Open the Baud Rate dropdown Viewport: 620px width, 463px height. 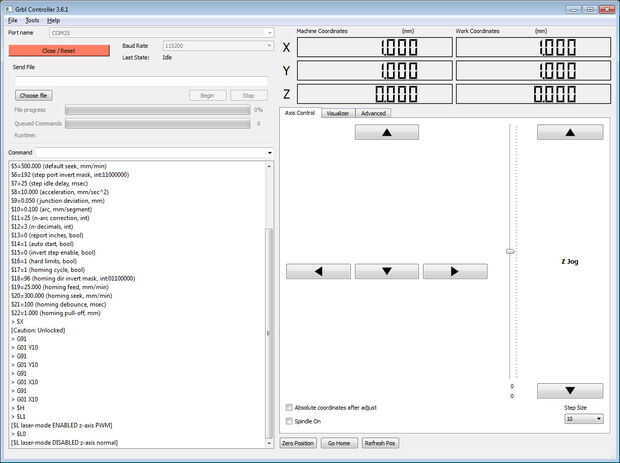(218, 46)
